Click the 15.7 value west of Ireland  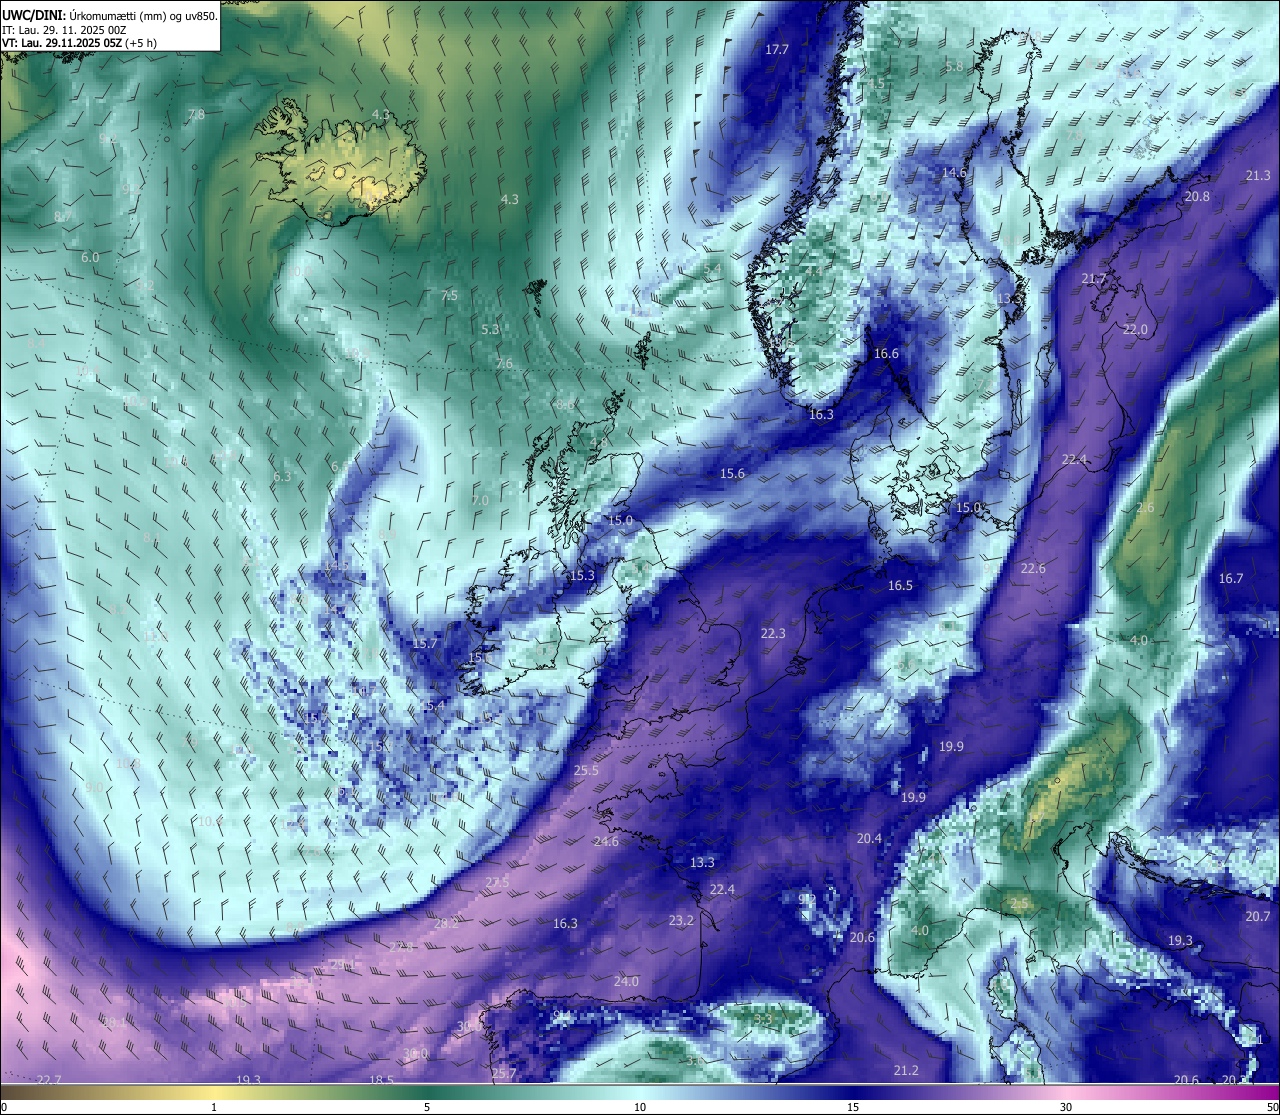pos(425,644)
